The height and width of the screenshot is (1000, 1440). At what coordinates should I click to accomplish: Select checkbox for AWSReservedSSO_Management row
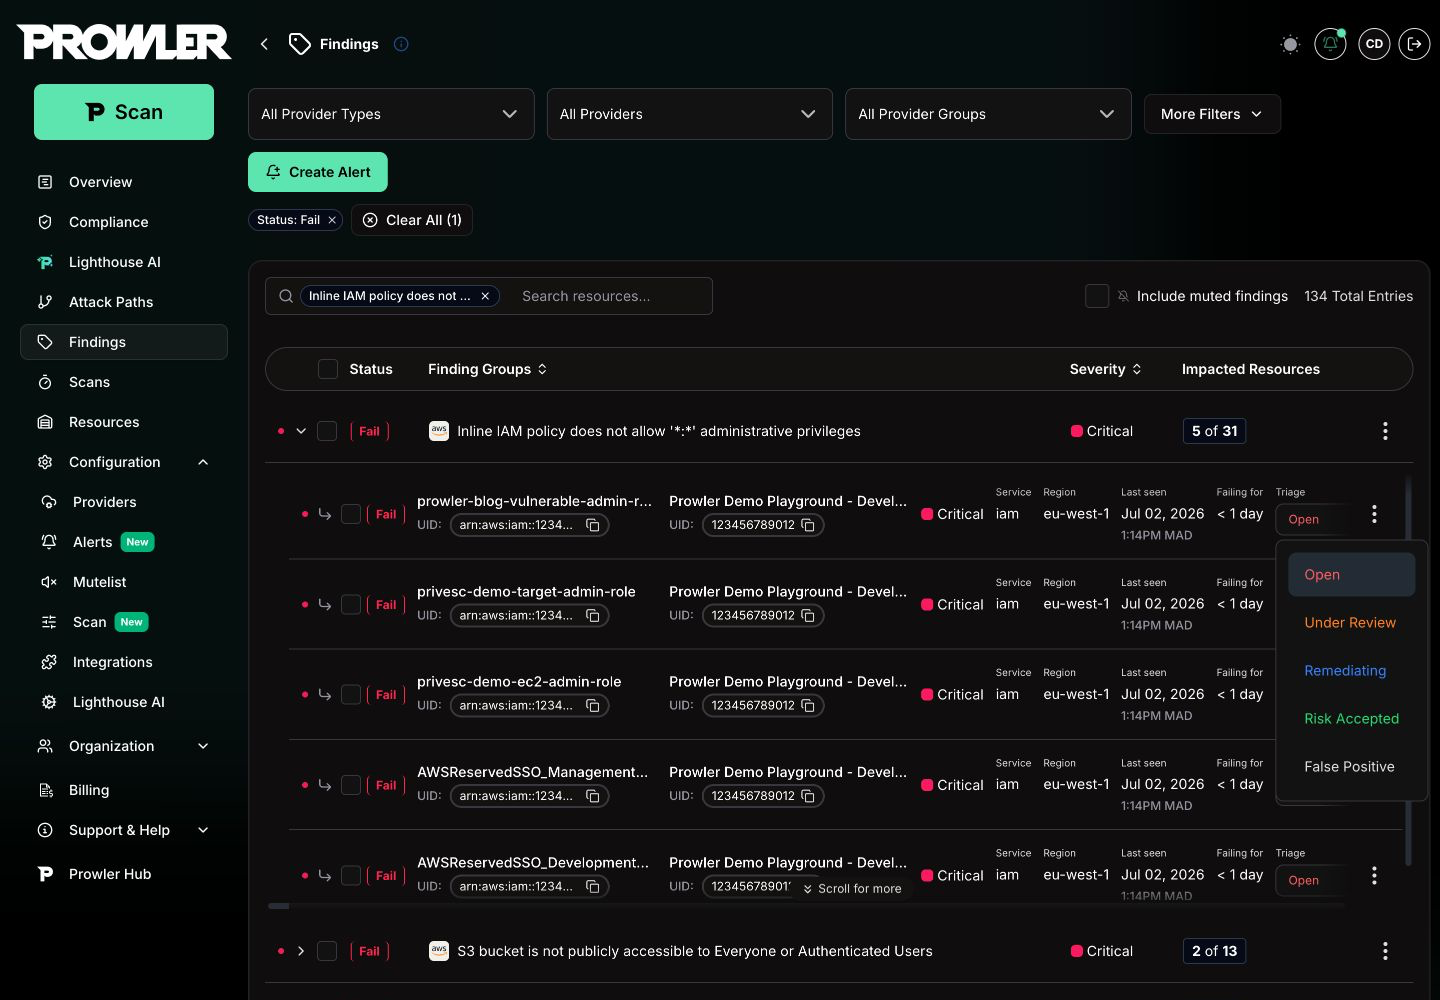click(351, 785)
